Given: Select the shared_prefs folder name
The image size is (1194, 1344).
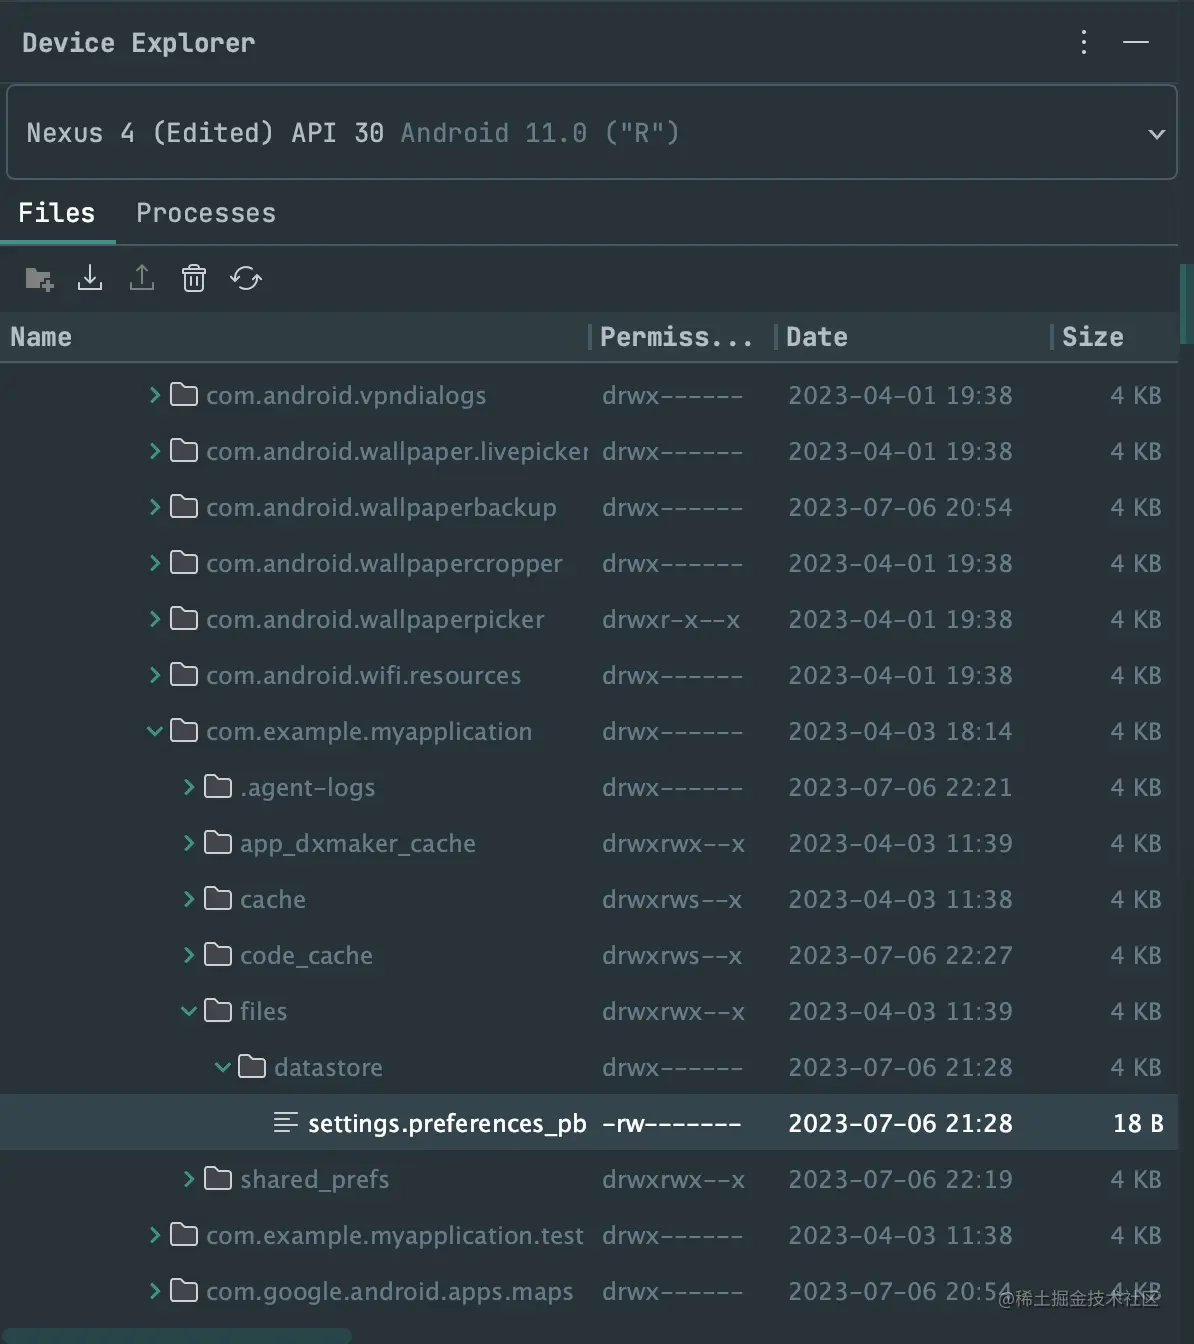Looking at the screenshot, I should [x=314, y=1180].
